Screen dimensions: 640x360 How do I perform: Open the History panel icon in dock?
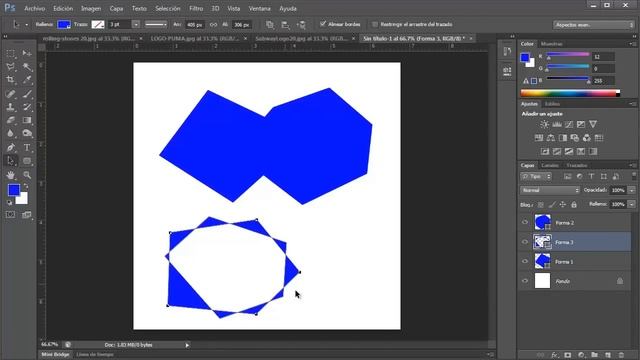(507, 51)
